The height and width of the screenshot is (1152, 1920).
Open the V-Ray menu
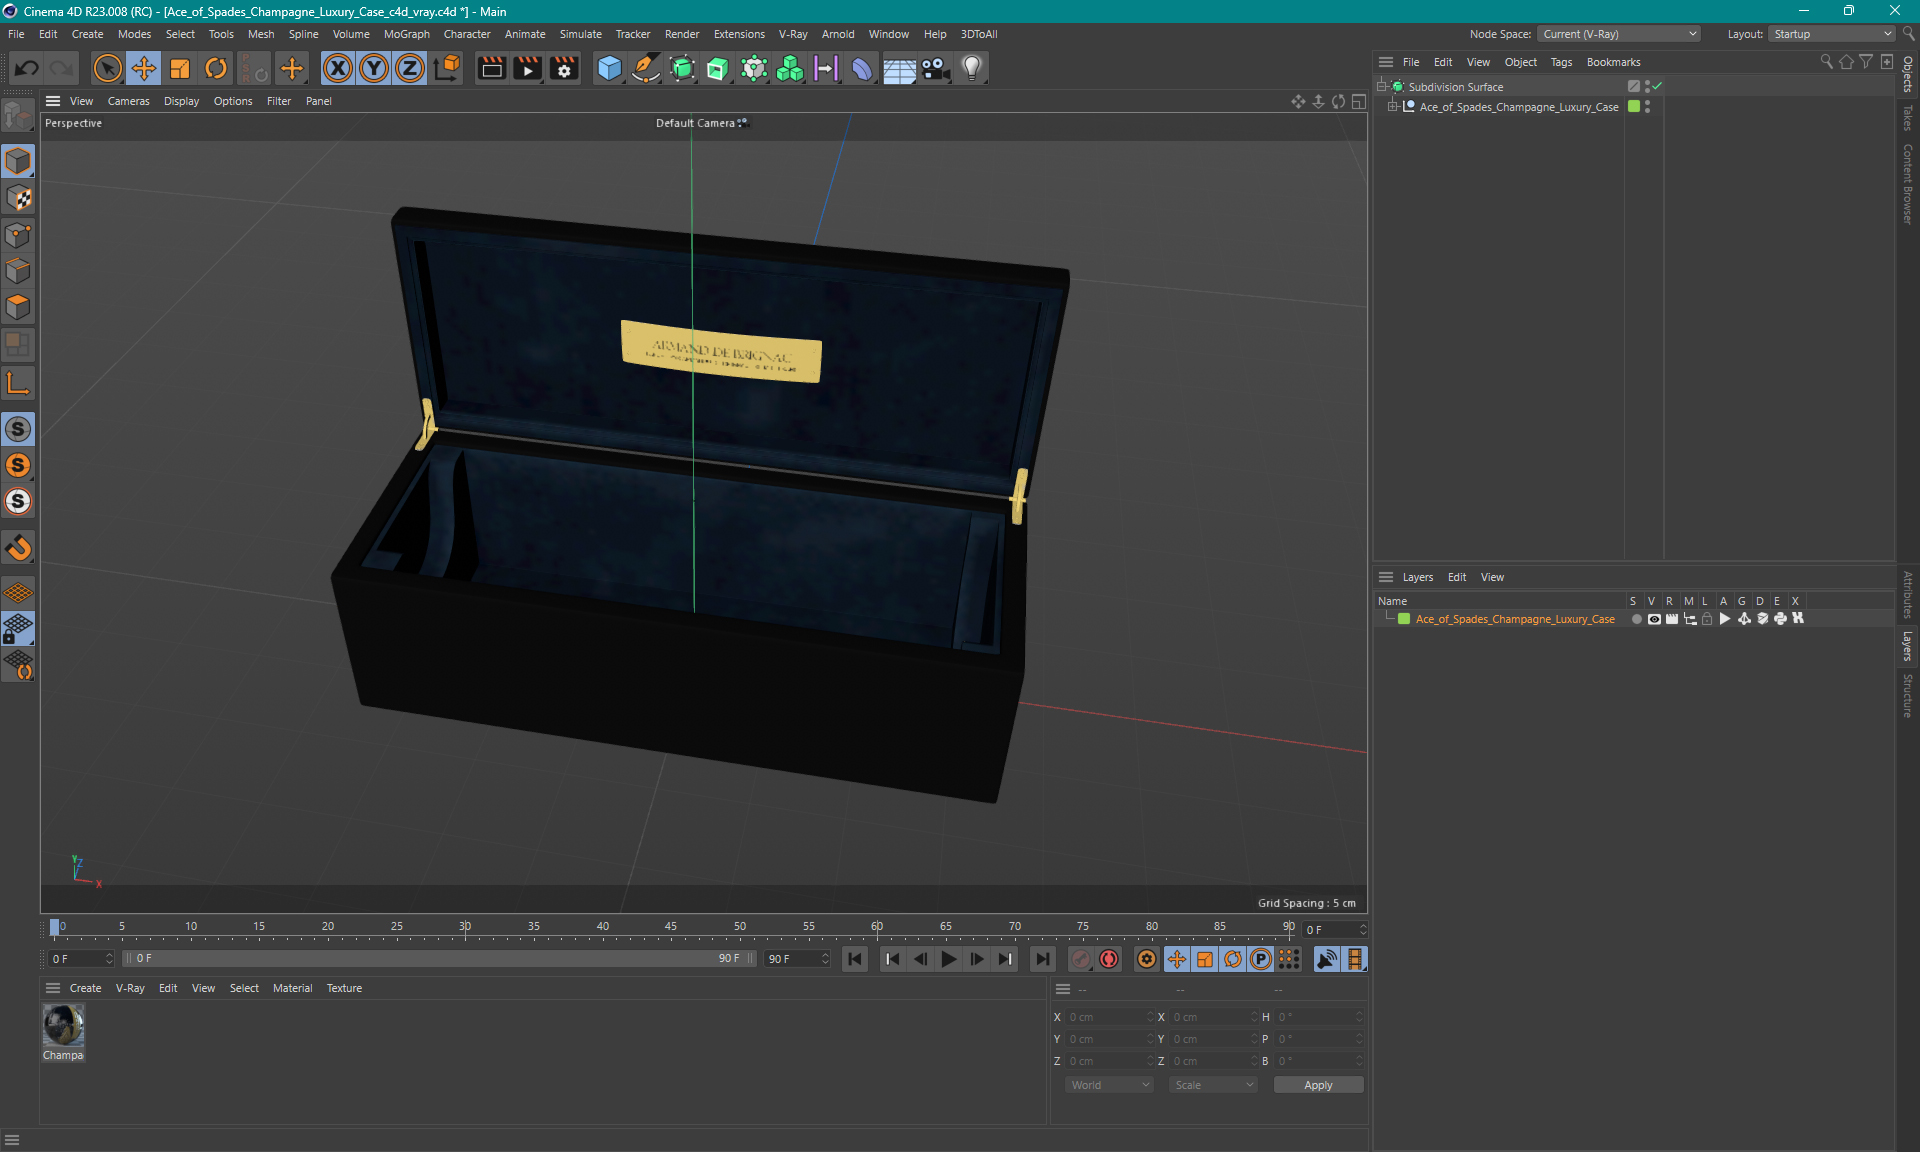[x=793, y=34]
